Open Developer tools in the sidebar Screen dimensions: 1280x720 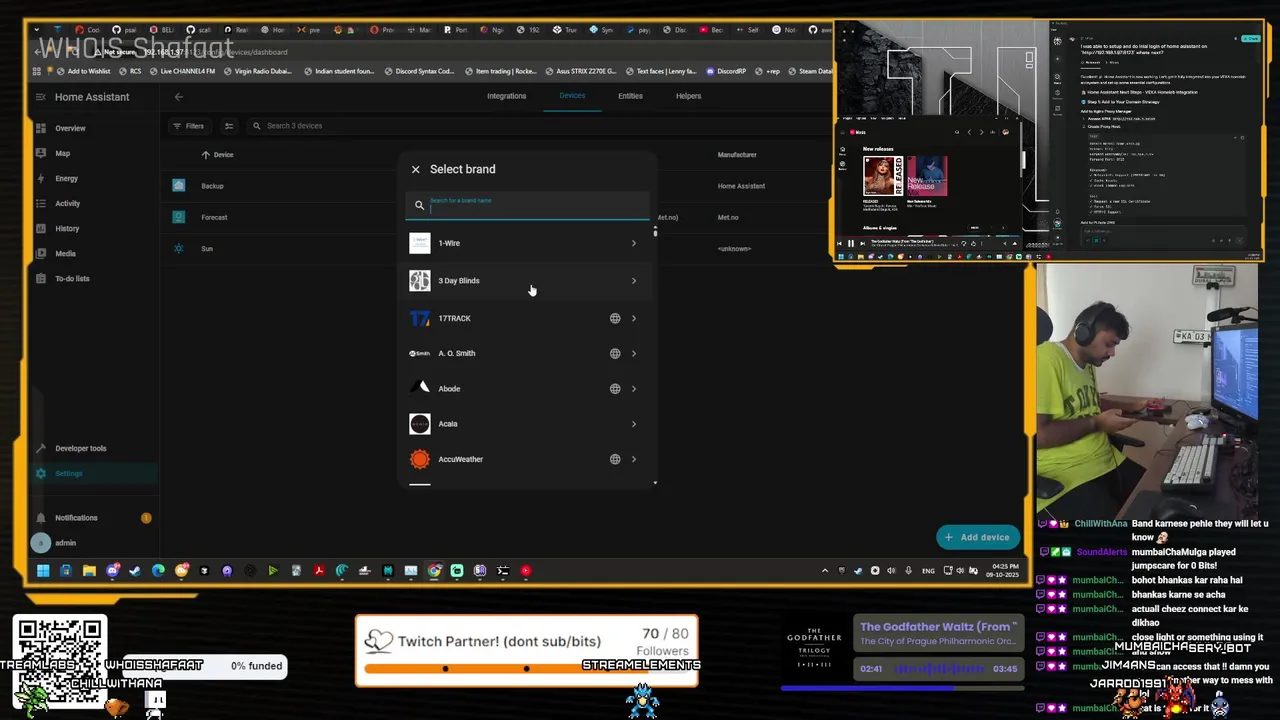coord(94,448)
